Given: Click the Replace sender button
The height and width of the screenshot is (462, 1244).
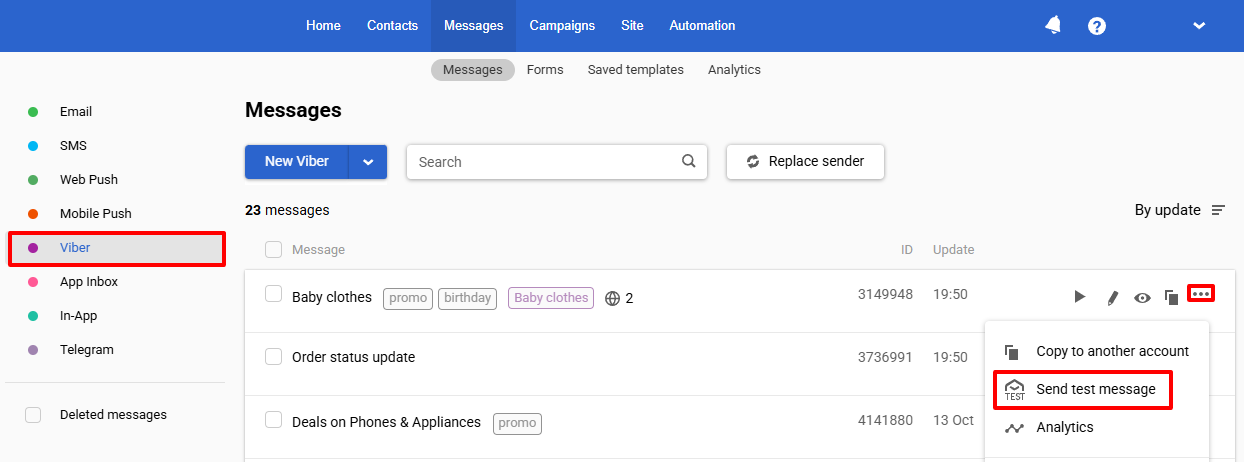Looking at the screenshot, I should point(805,161).
